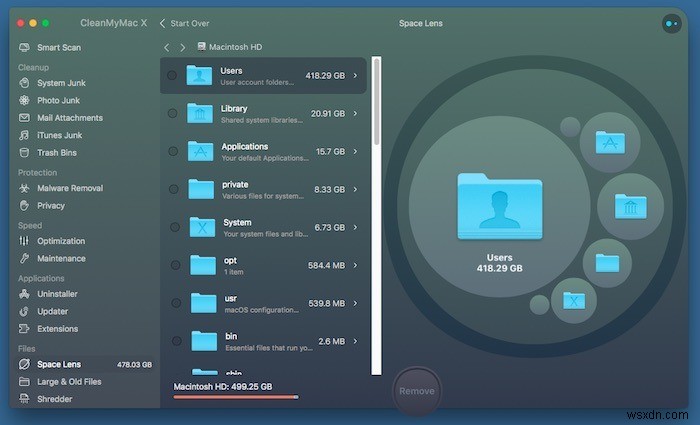Click the Users folder icon in the list
The image size is (700, 425).
point(199,75)
